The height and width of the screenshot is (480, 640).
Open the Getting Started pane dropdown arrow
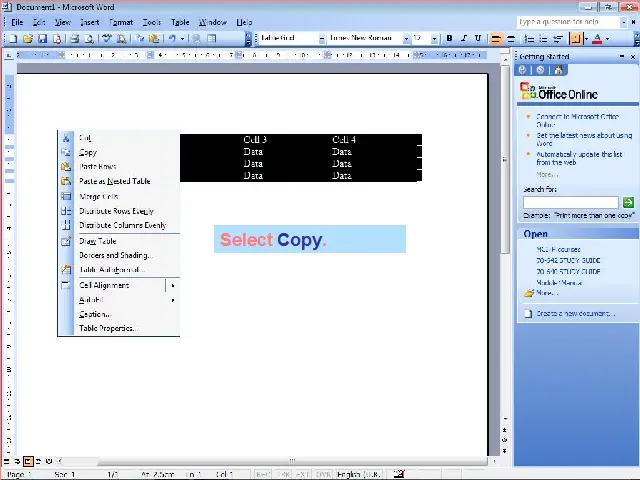click(x=621, y=56)
